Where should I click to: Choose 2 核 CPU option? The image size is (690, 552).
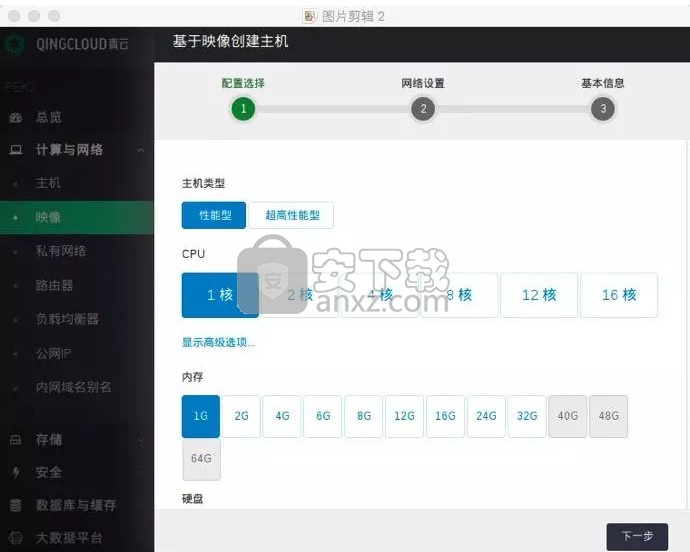[x=300, y=295]
